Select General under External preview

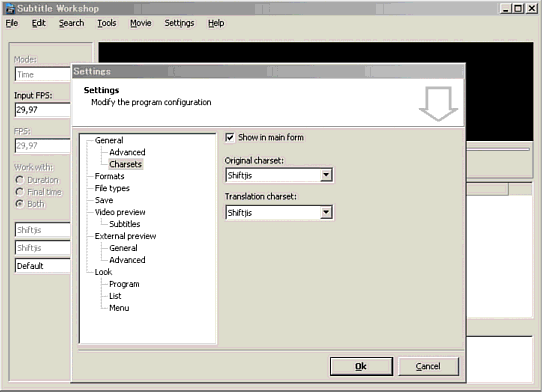123,248
